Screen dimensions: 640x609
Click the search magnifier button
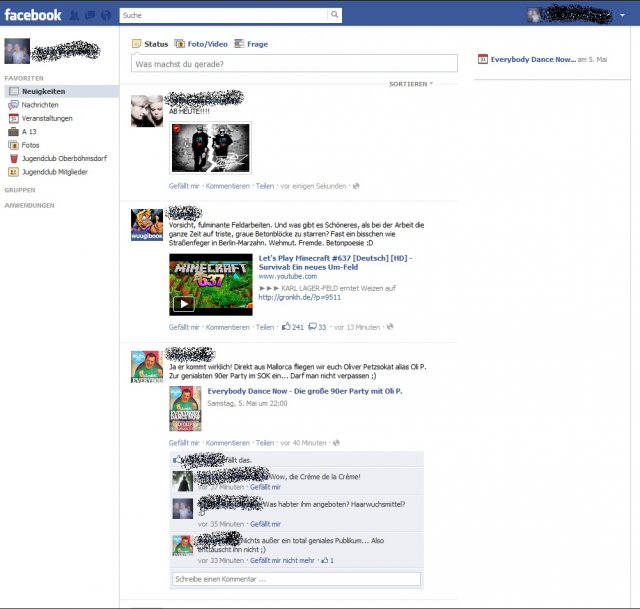tap(334, 15)
